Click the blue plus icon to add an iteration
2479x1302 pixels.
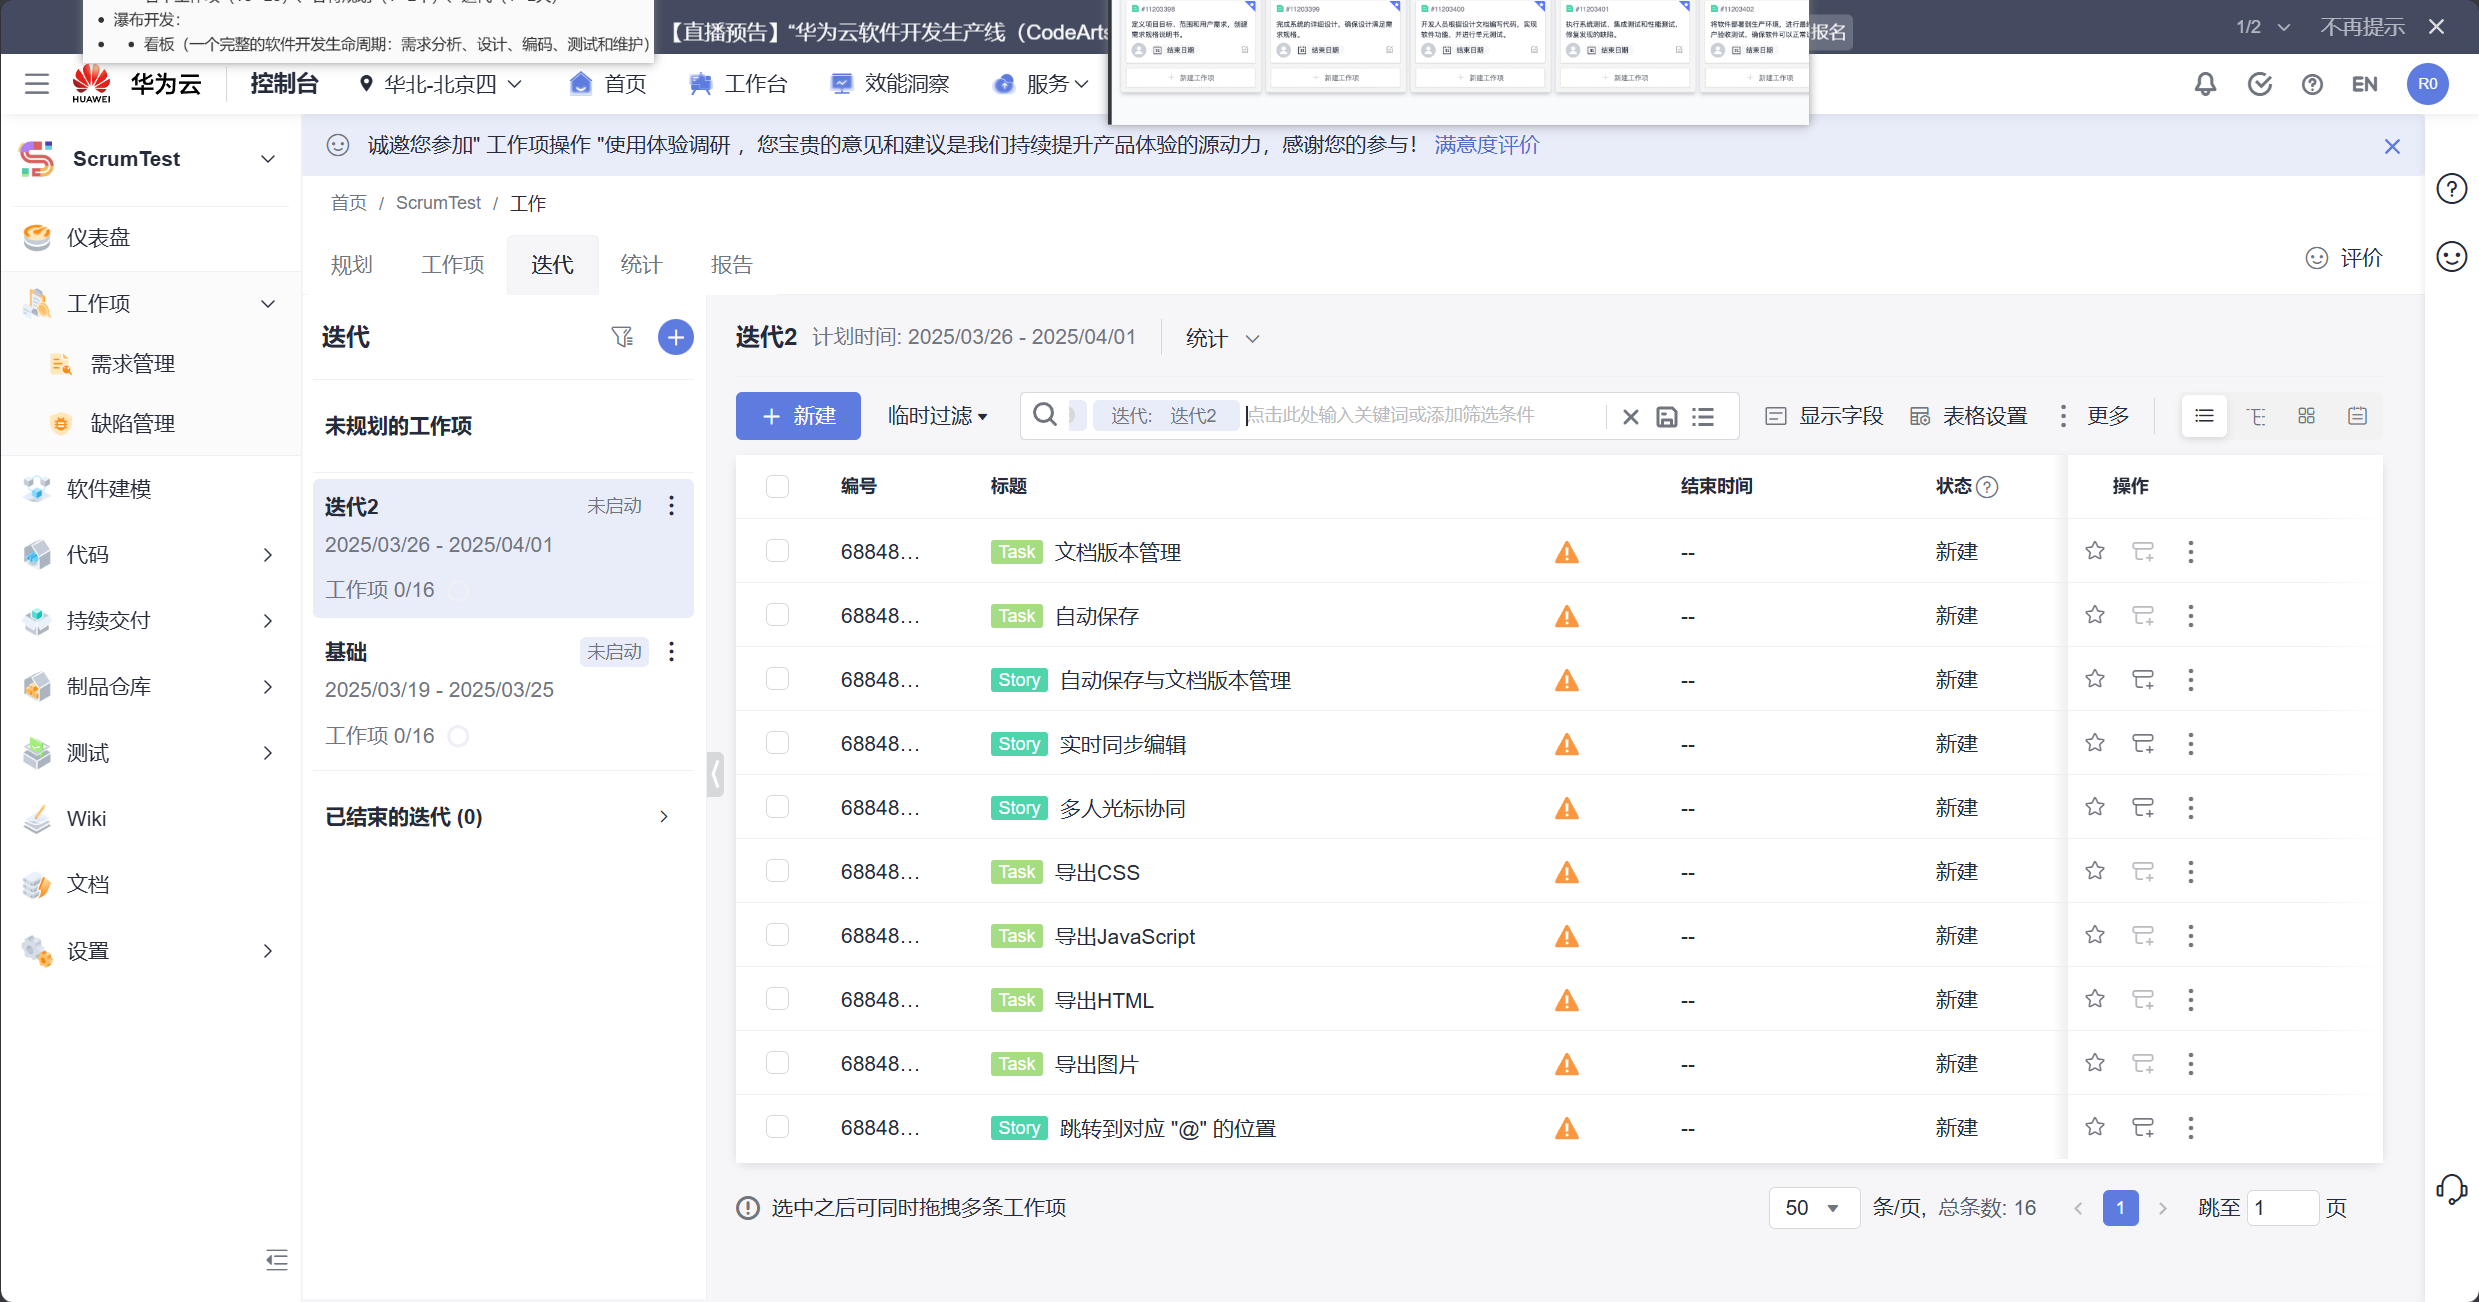[x=676, y=337]
